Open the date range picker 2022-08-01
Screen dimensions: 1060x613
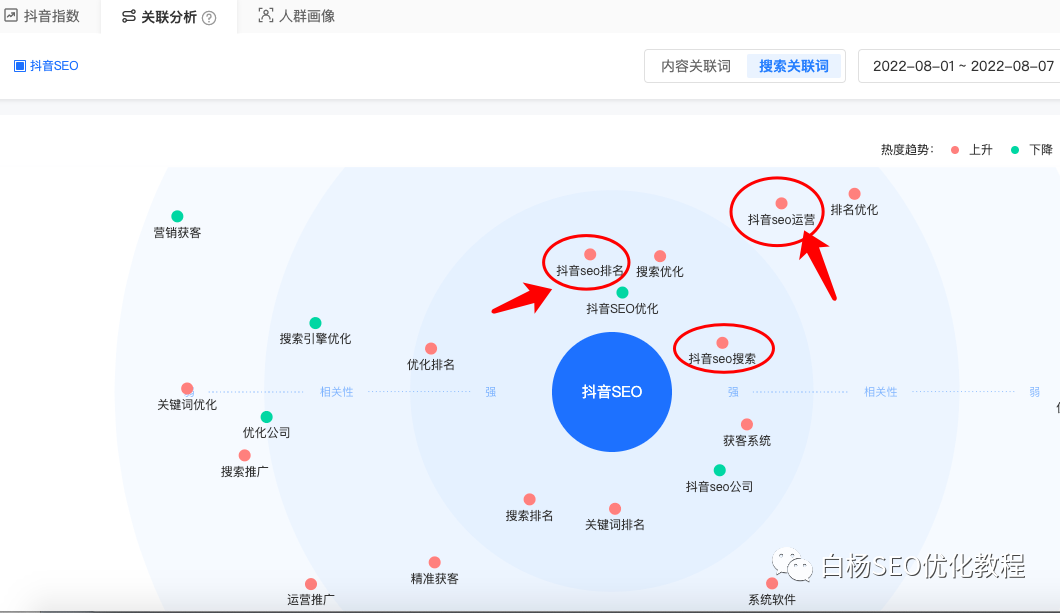962,66
